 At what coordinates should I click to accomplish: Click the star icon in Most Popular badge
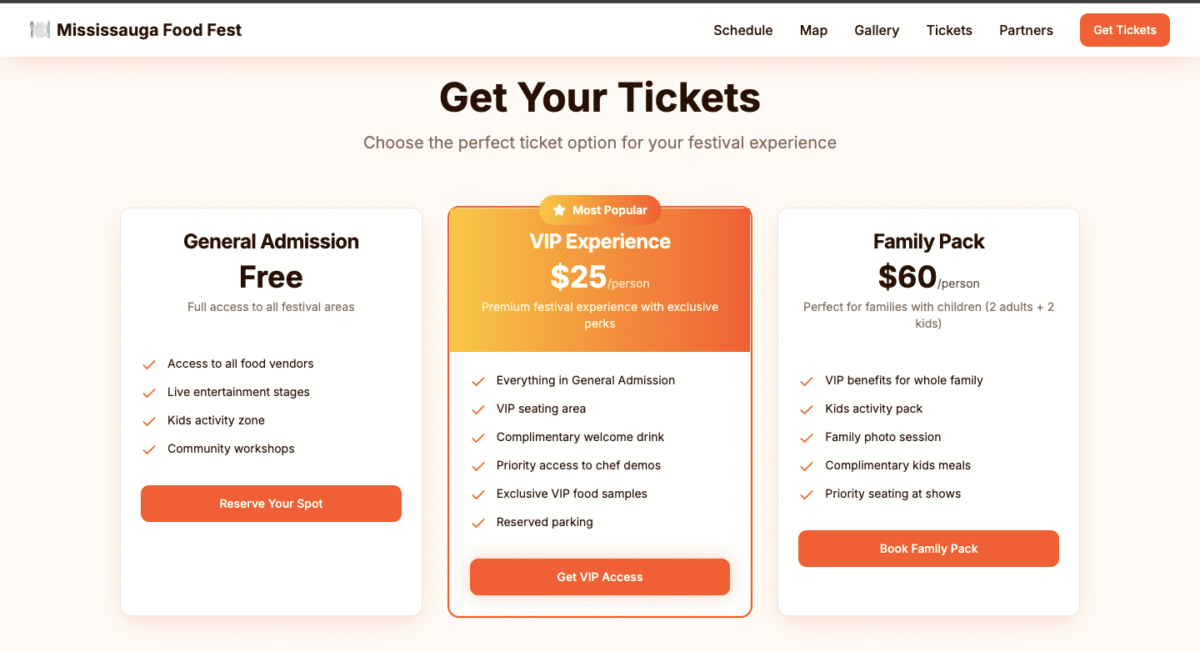click(559, 210)
